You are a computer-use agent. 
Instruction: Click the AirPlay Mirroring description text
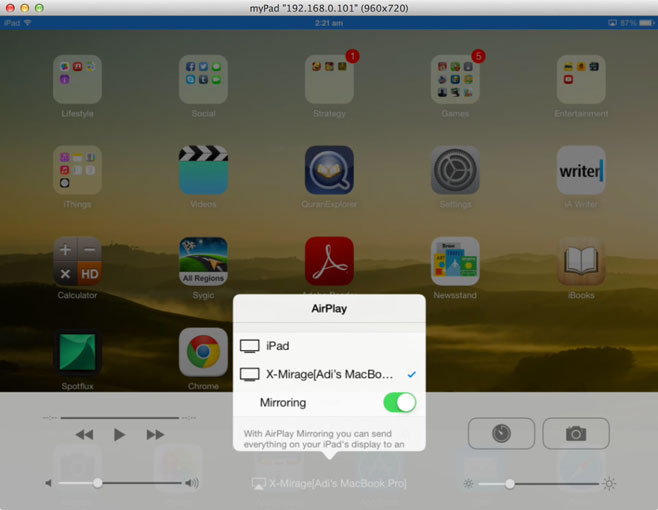324,439
